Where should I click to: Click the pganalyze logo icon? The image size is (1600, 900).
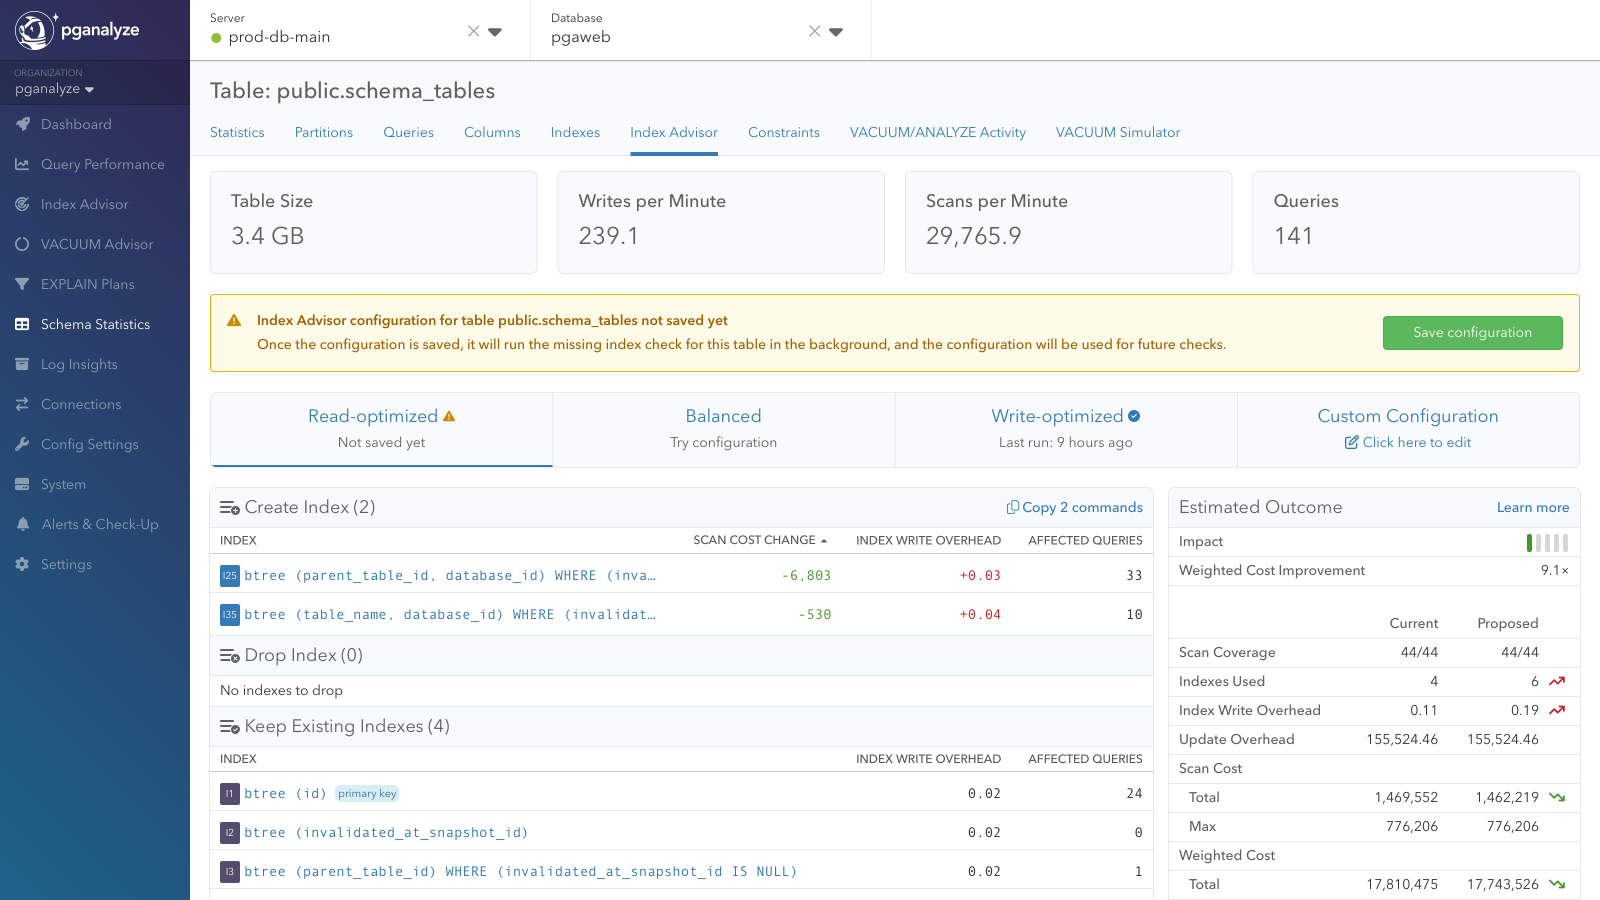point(34,30)
